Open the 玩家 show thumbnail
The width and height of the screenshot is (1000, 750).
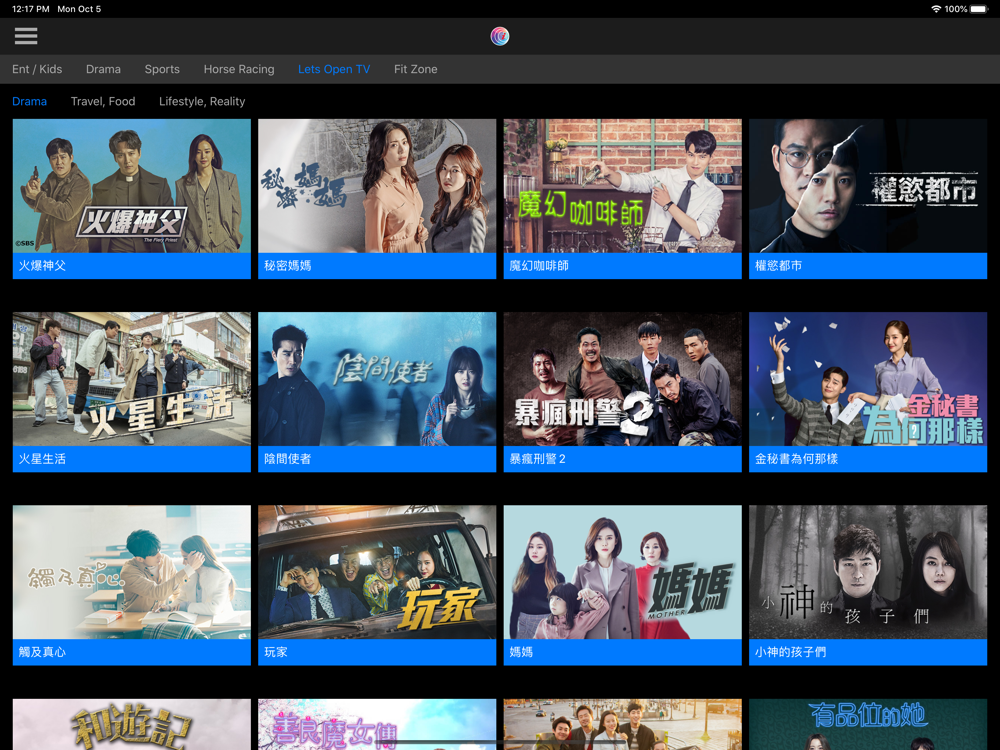click(x=377, y=572)
